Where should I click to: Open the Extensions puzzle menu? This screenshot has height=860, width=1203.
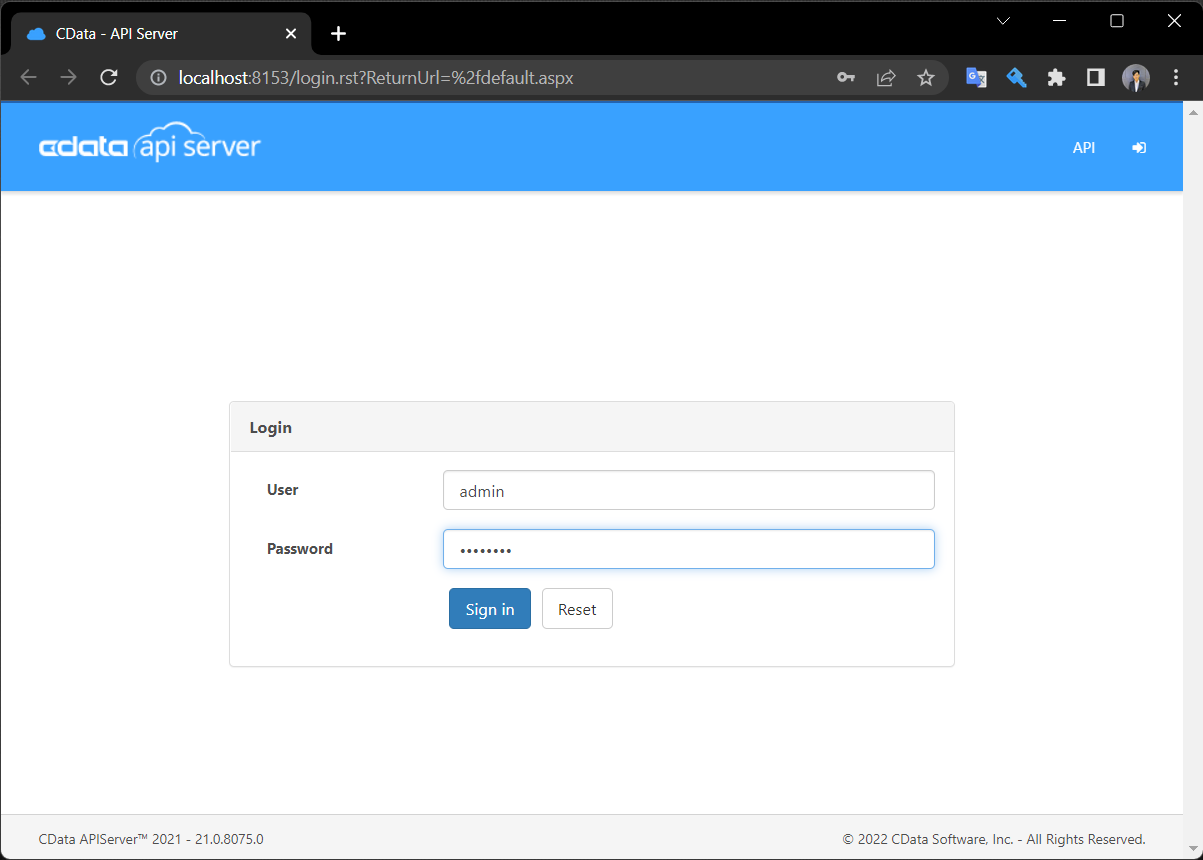1056,77
